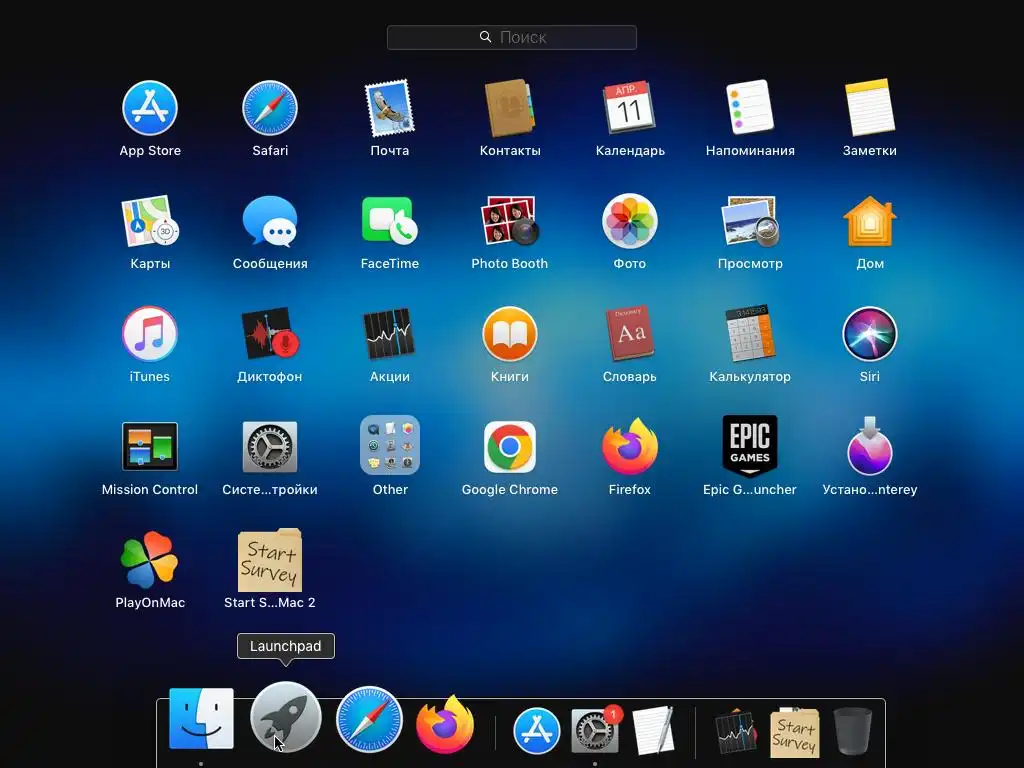Open the Other apps folder
The height and width of the screenshot is (768, 1024).
point(390,446)
